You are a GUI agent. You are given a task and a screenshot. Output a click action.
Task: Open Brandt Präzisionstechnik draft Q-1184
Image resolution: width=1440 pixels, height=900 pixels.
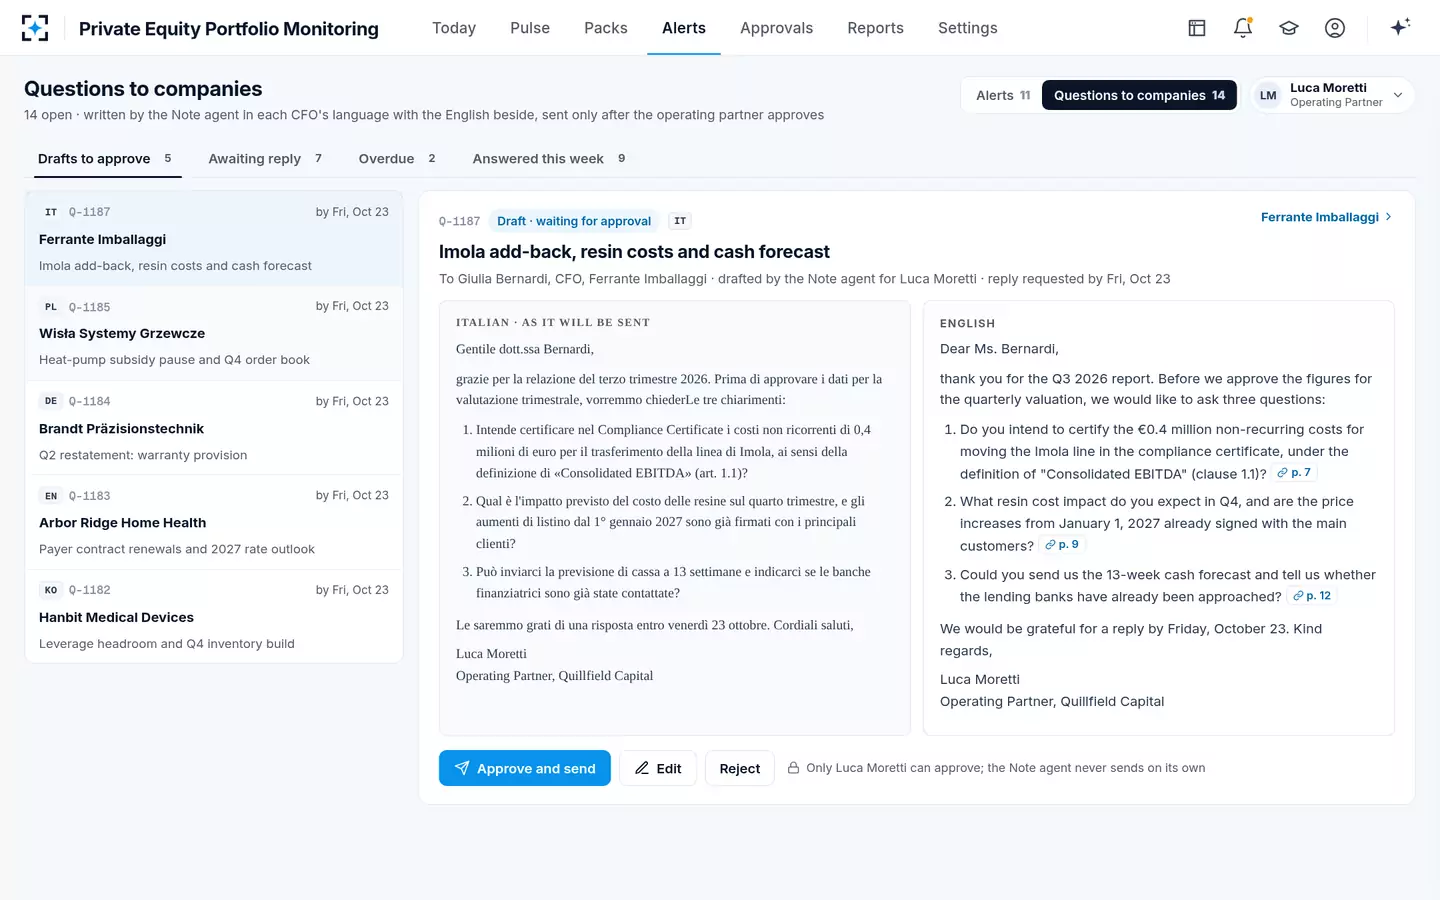(x=214, y=428)
